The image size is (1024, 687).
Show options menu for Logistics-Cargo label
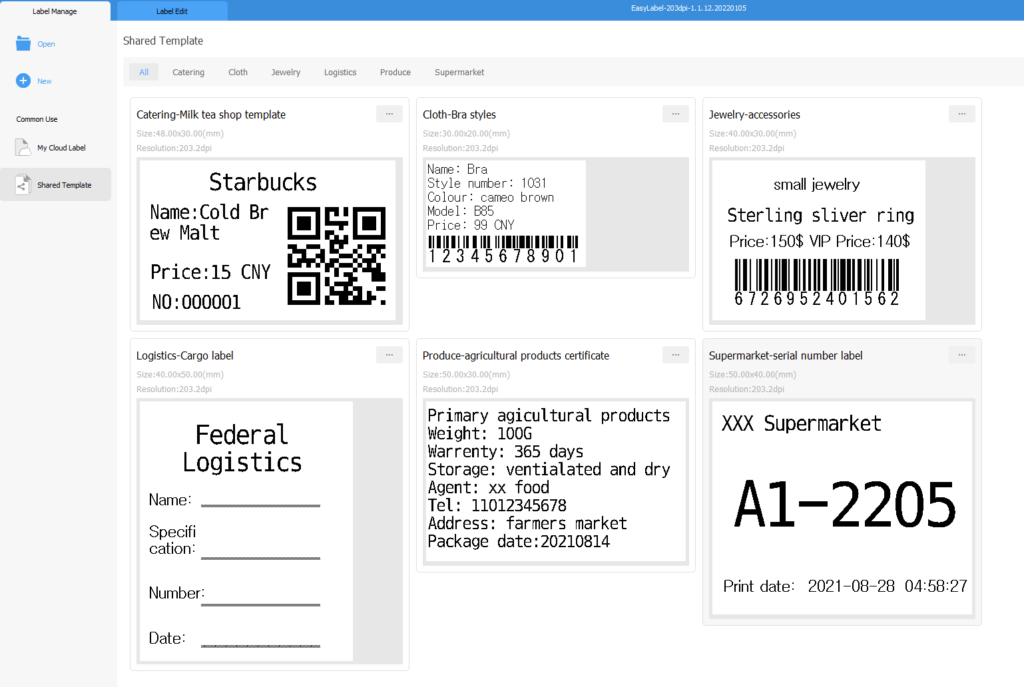pos(389,355)
